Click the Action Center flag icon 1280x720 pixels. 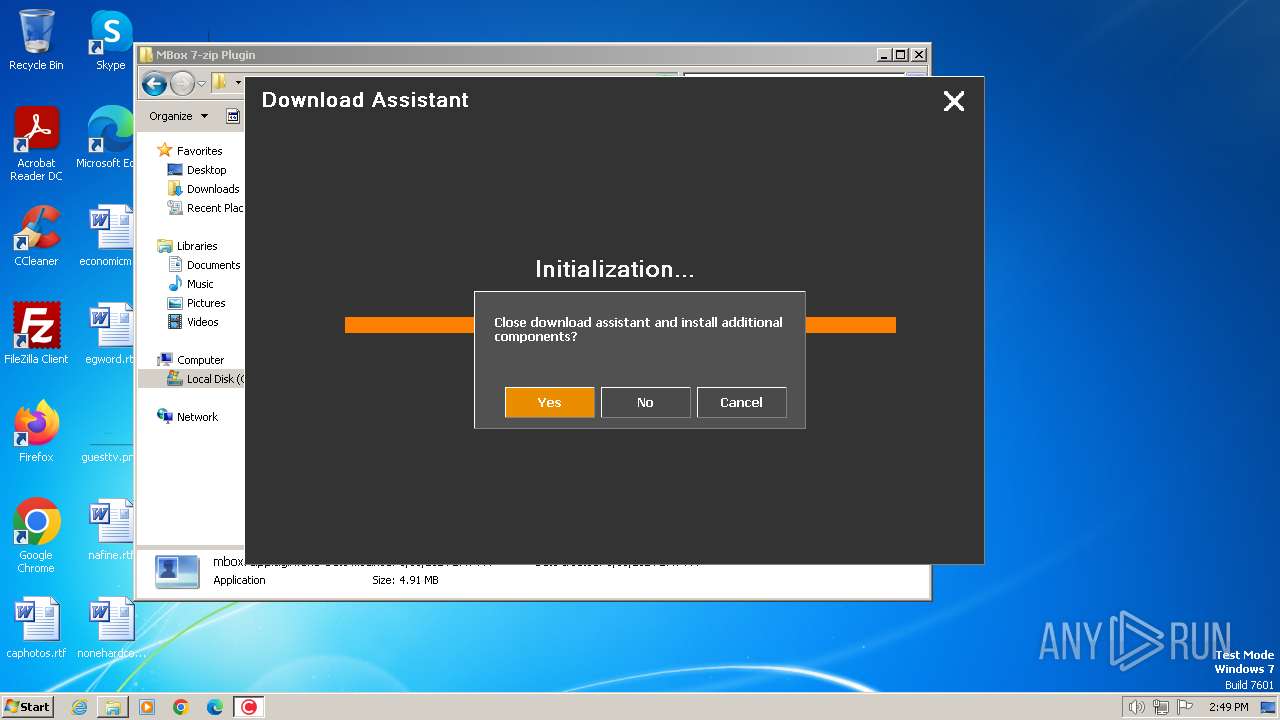coord(1185,707)
